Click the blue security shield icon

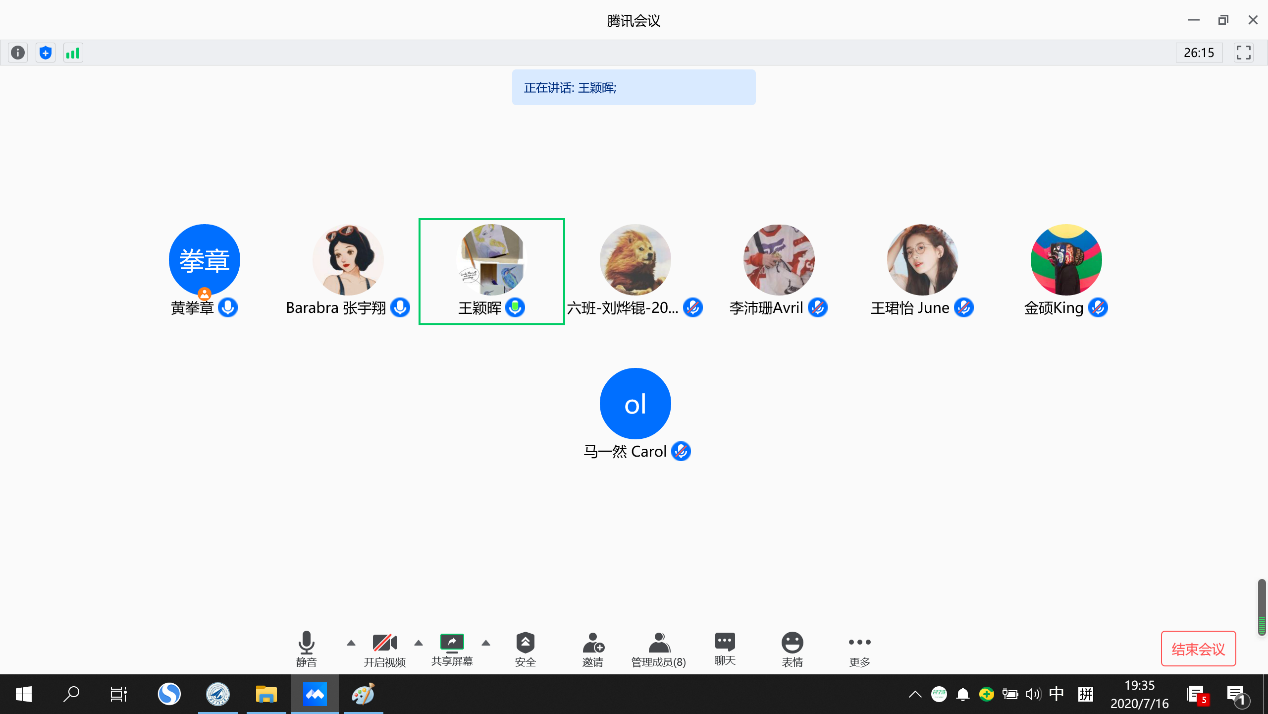[45, 53]
